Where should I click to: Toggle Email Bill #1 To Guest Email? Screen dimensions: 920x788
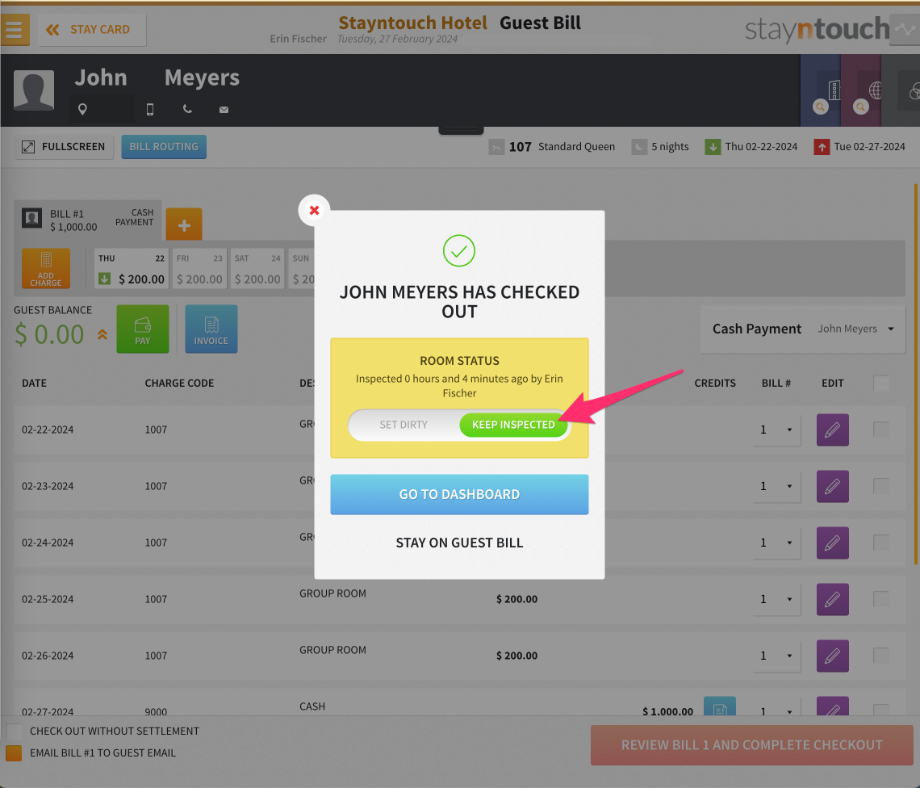tap(13, 753)
